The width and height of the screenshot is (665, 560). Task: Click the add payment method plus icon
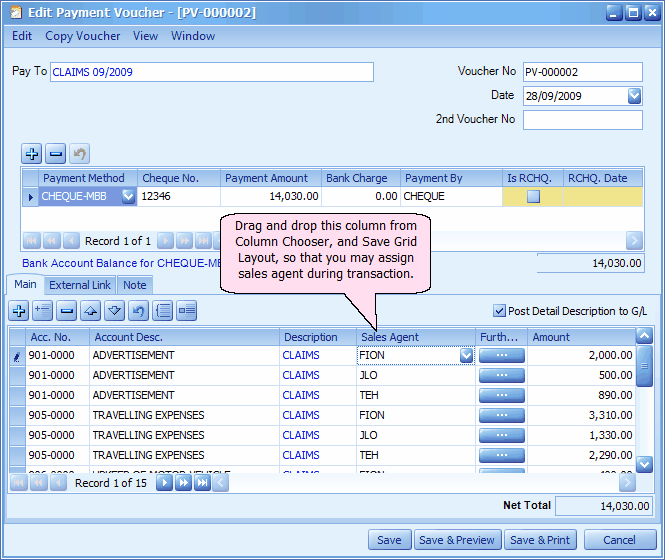[32, 154]
